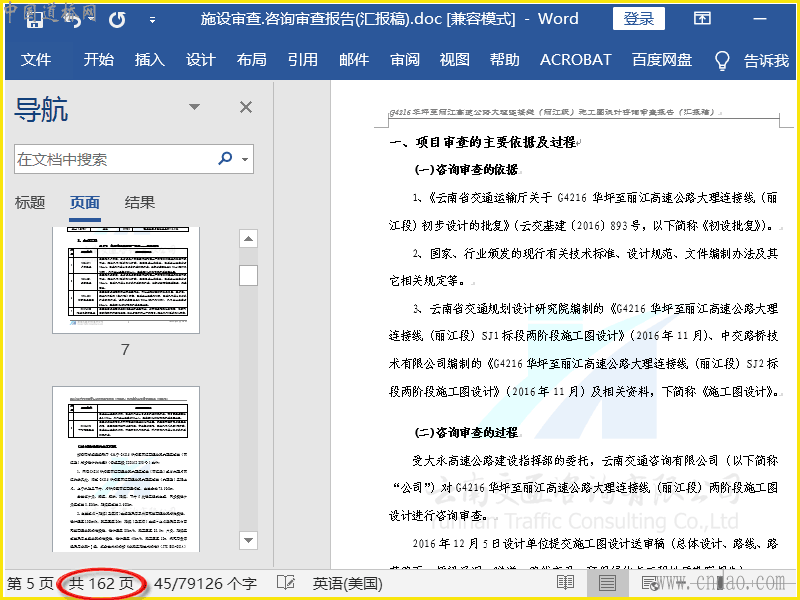Expand search options arrow beside magnifier

(x=245, y=159)
